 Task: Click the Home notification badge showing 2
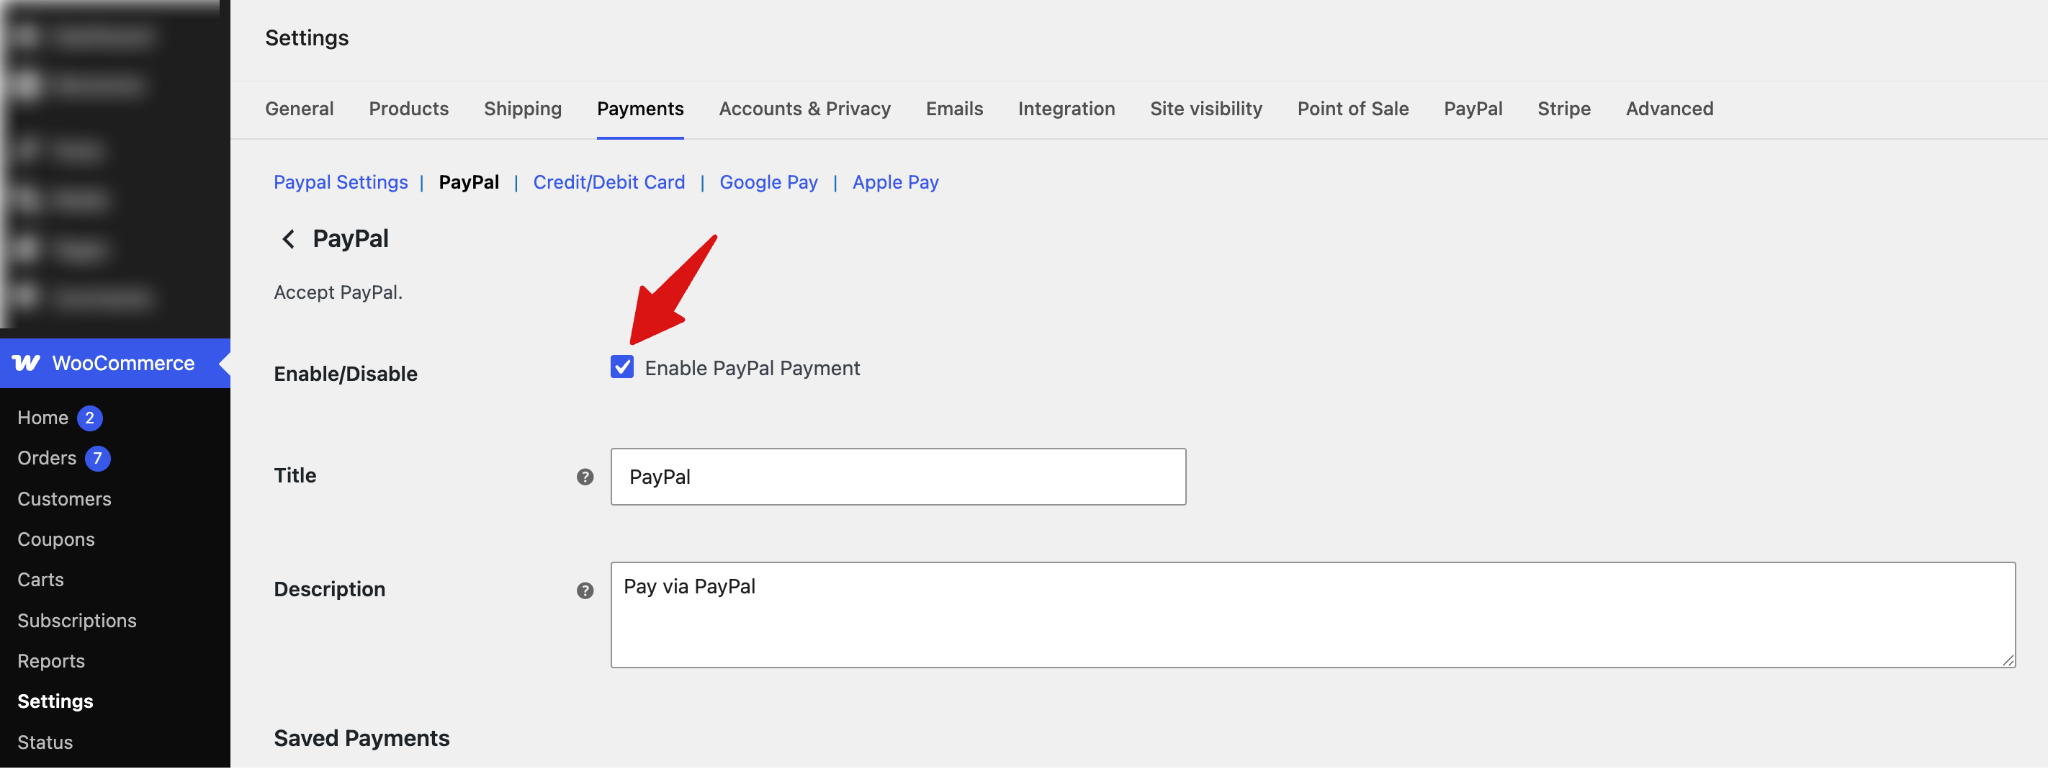click(90, 418)
